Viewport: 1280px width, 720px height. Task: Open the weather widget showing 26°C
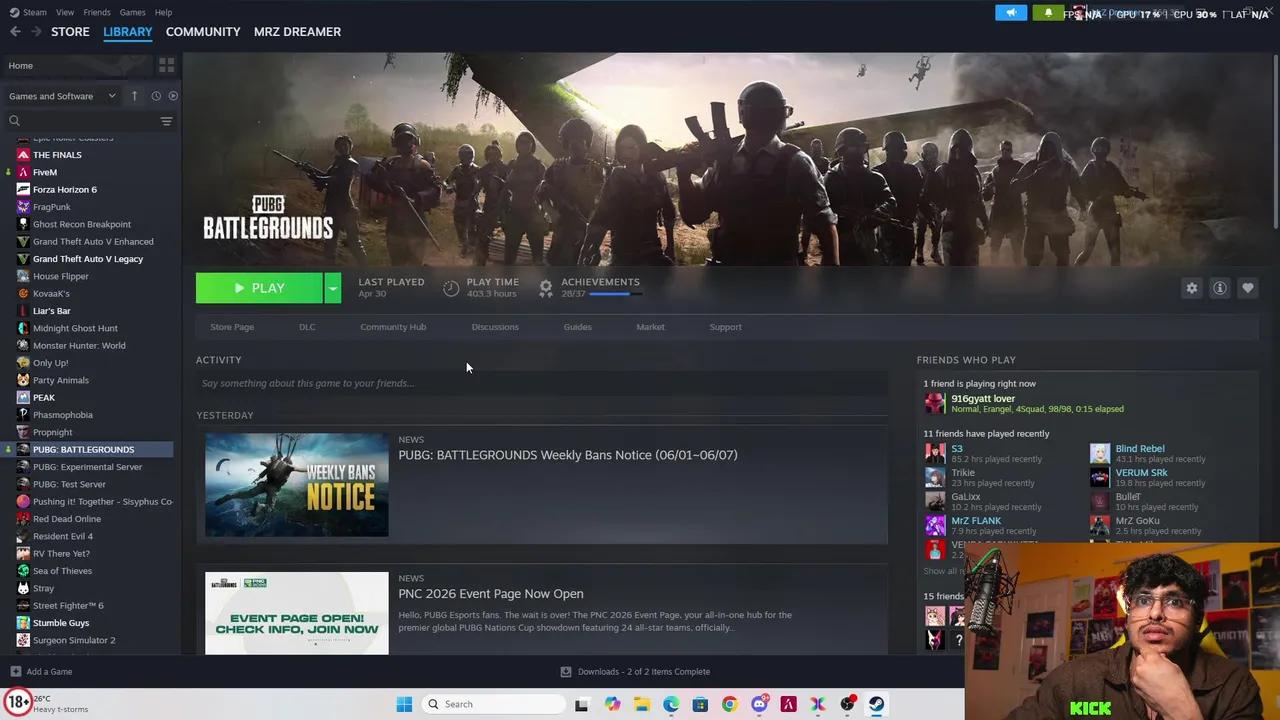pos(47,704)
